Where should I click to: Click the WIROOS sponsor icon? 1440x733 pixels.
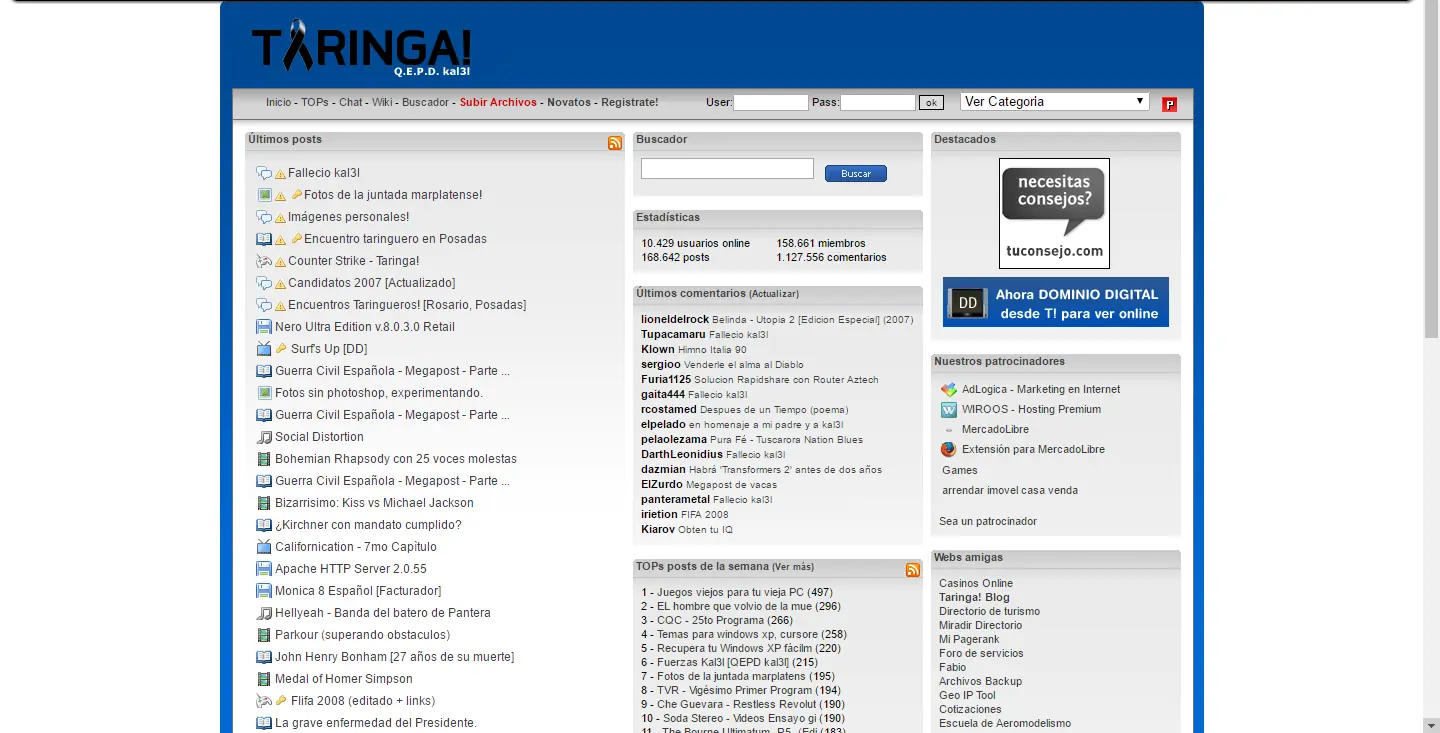tap(949, 410)
